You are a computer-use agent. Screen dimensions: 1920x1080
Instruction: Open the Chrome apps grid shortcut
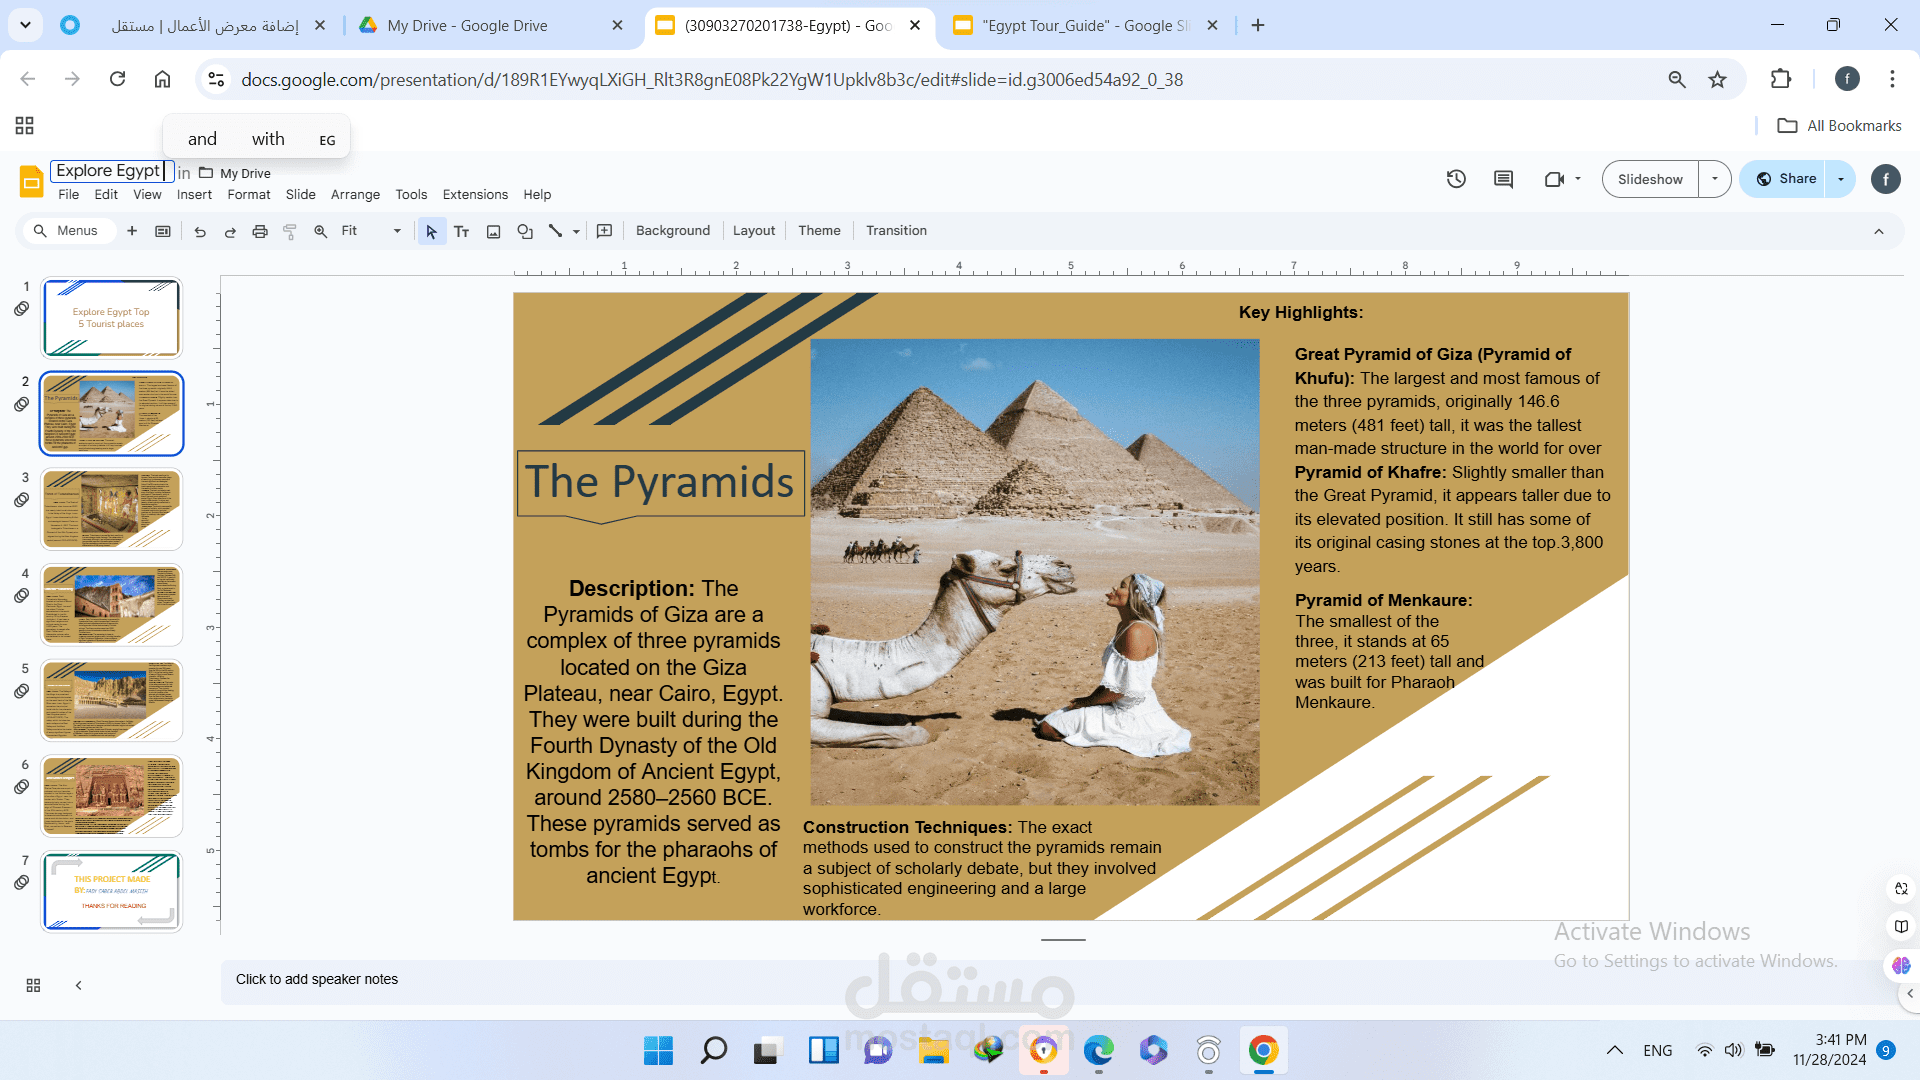click(25, 125)
